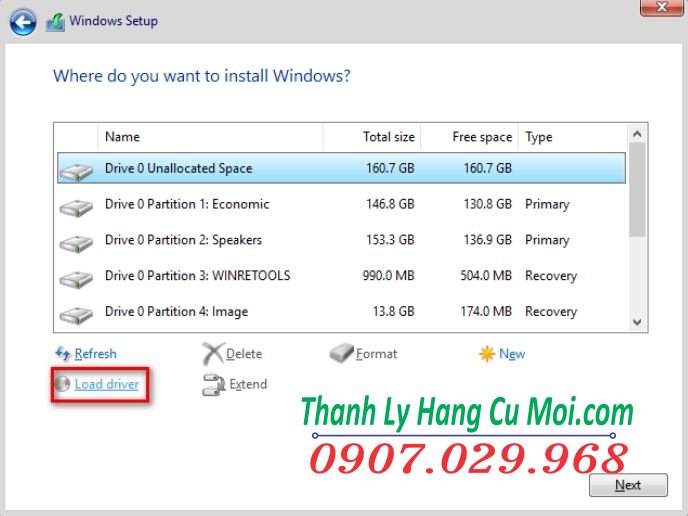The image size is (688, 516).
Task: Select Drive 0 Partition 2: Speakers
Action: (341, 240)
